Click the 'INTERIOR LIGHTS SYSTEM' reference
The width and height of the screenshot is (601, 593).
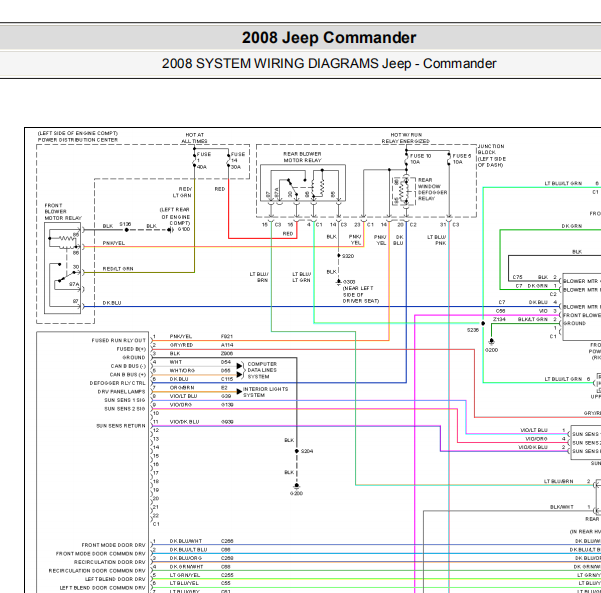coord(265,392)
